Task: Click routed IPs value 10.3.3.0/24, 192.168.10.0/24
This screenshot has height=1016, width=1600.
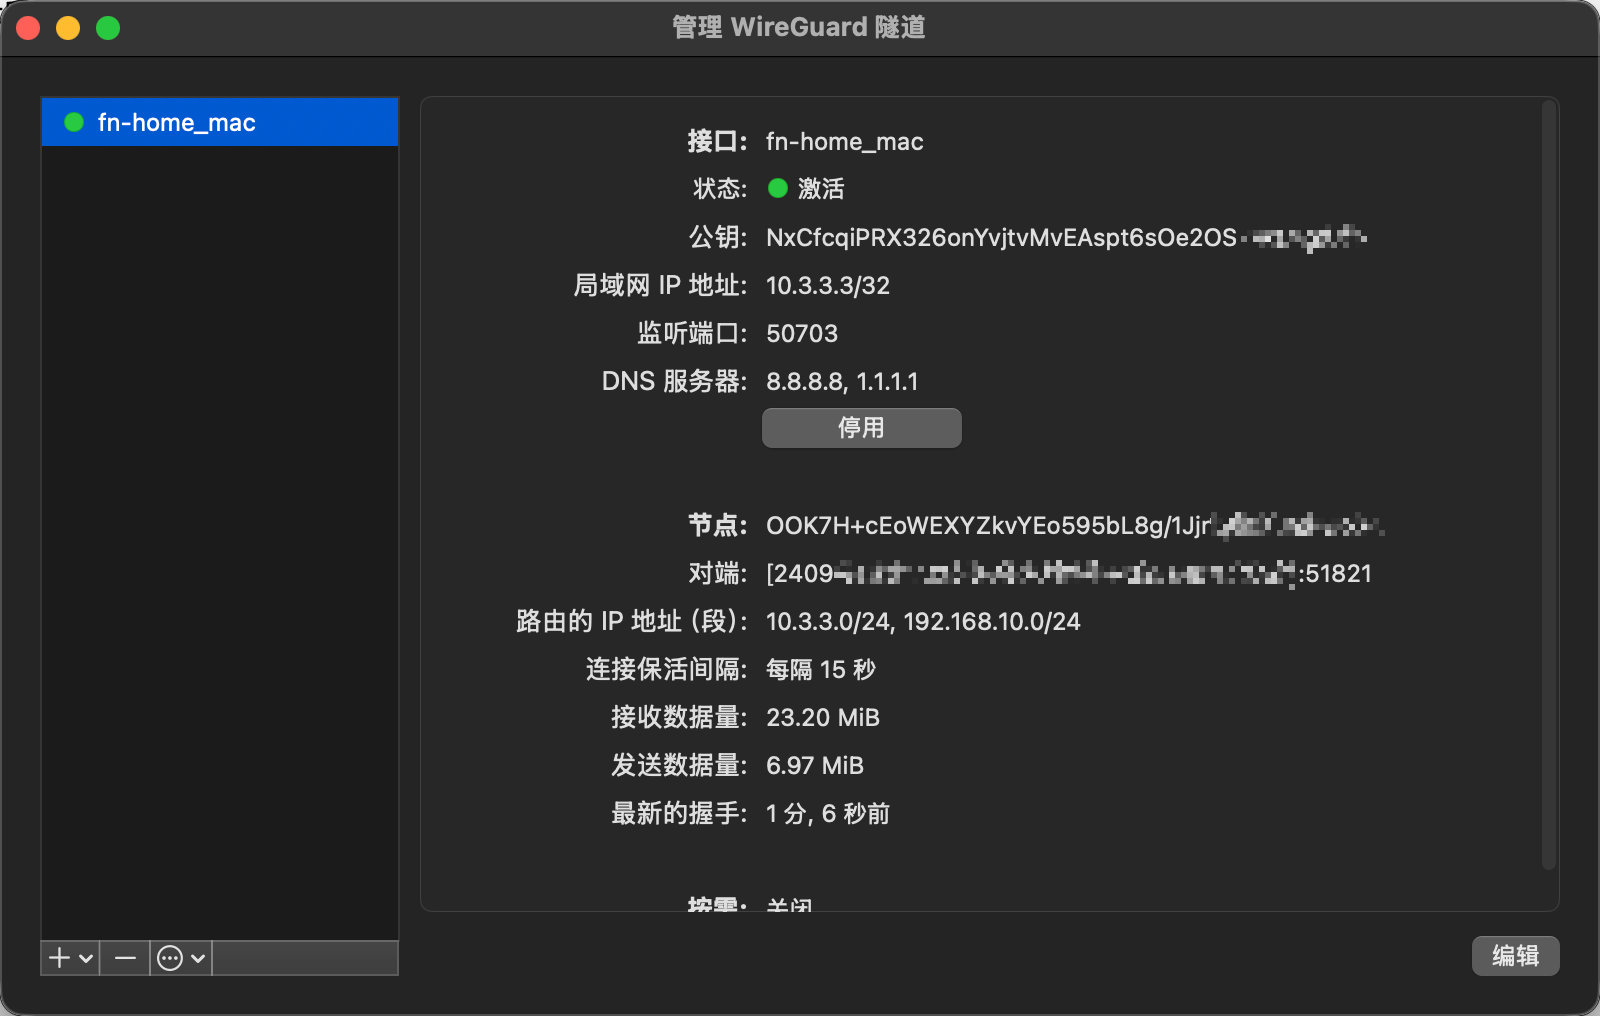Action: (x=922, y=621)
